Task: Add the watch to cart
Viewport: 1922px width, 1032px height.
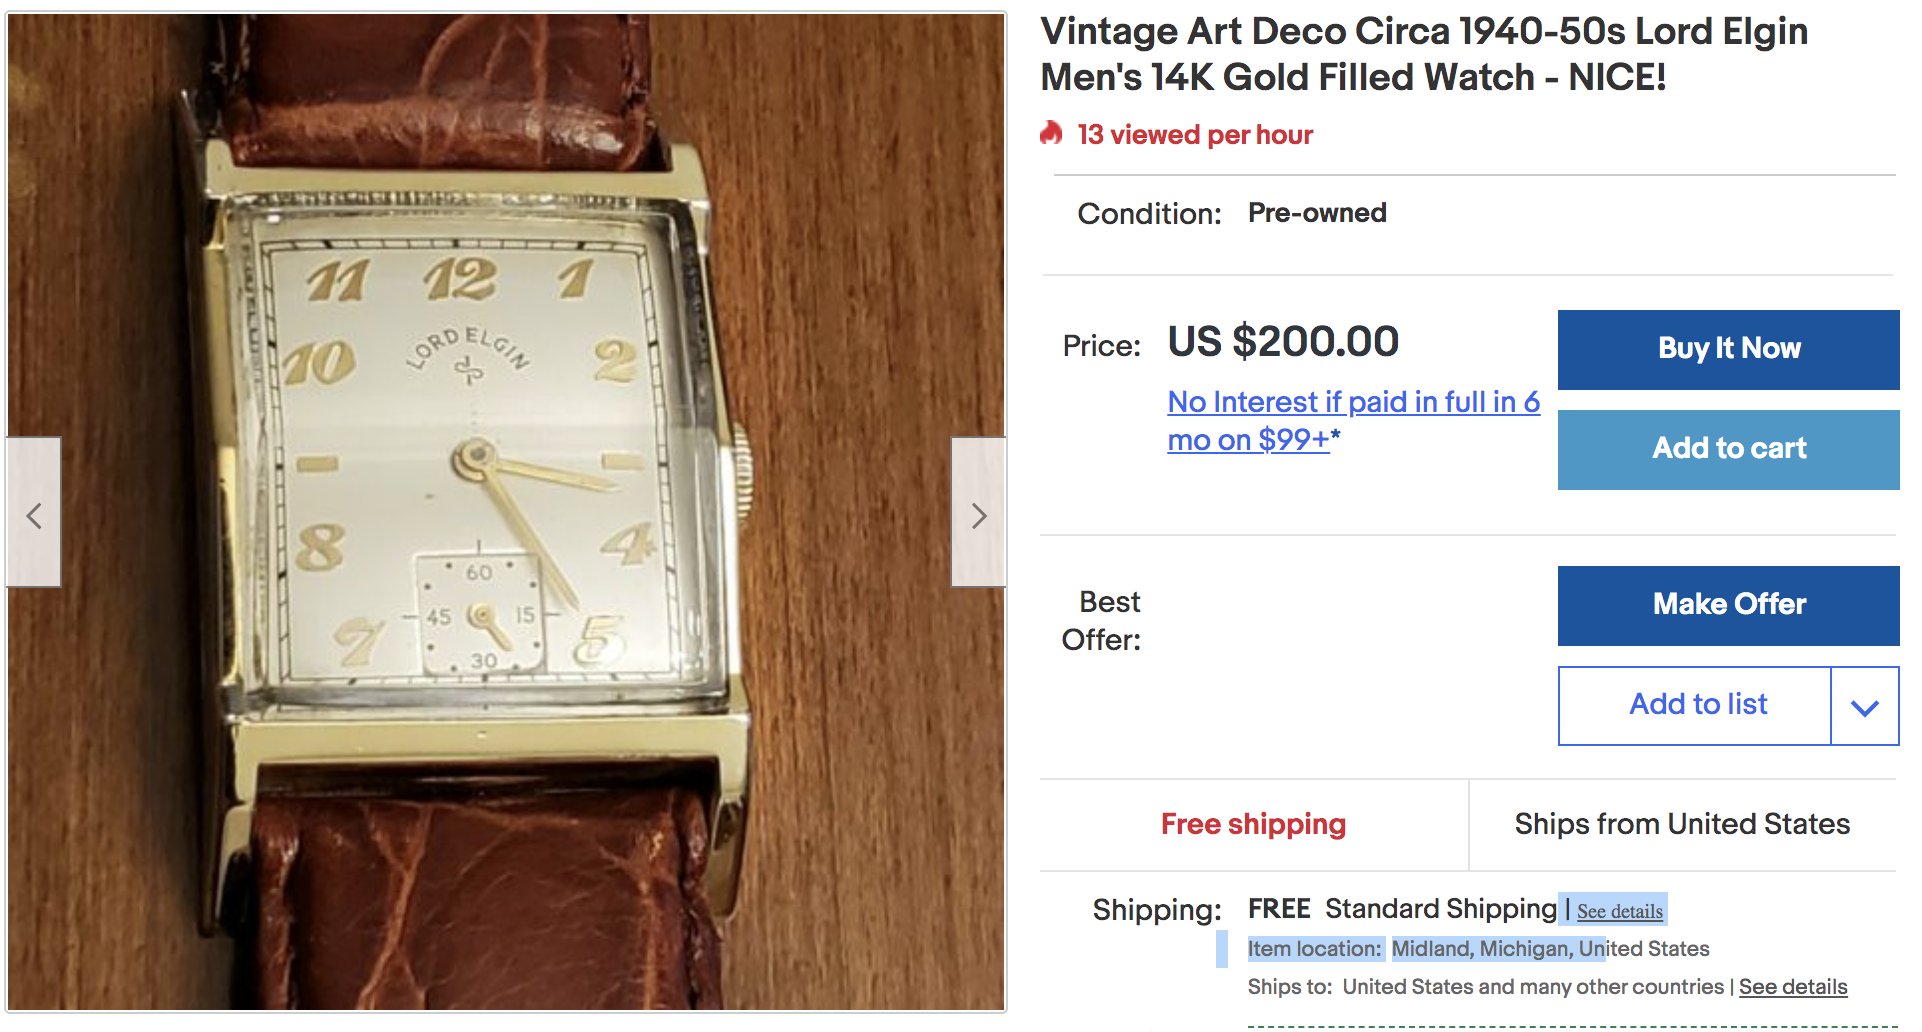Action: coord(1729,449)
